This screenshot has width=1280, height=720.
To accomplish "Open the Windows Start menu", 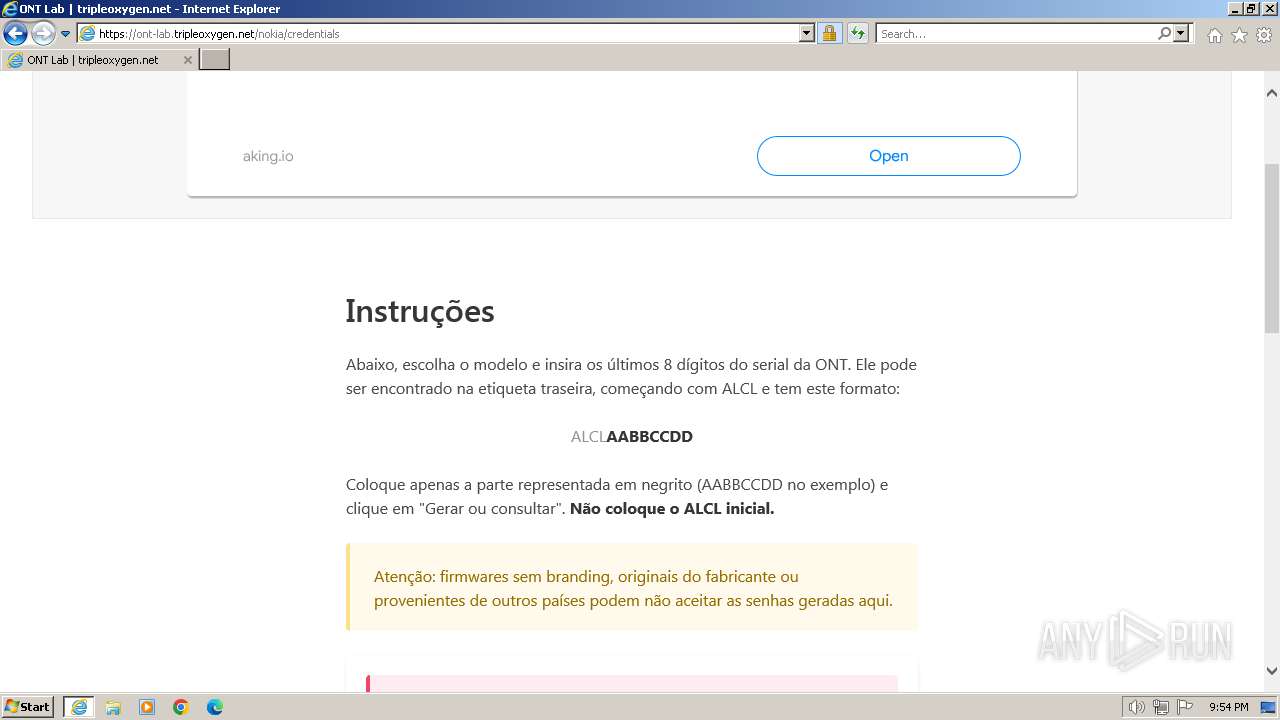I will 28,707.
